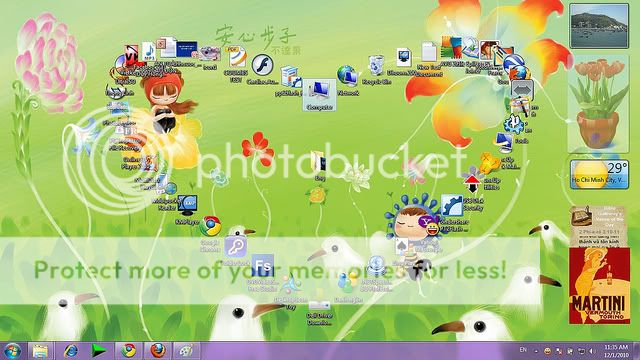Switch to Chrome on the taskbar
The width and height of the screenshot is (640, 360).
click(x=129, y=351)
